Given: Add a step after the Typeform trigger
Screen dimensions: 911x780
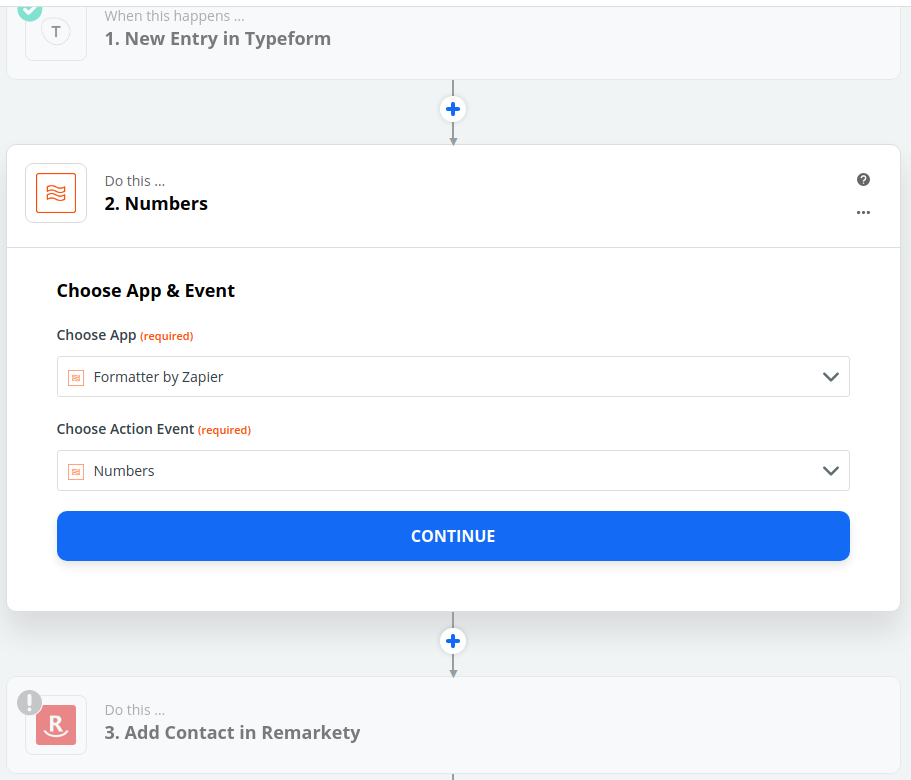Looking at the screenshot, I should click(x=453, y=109).
